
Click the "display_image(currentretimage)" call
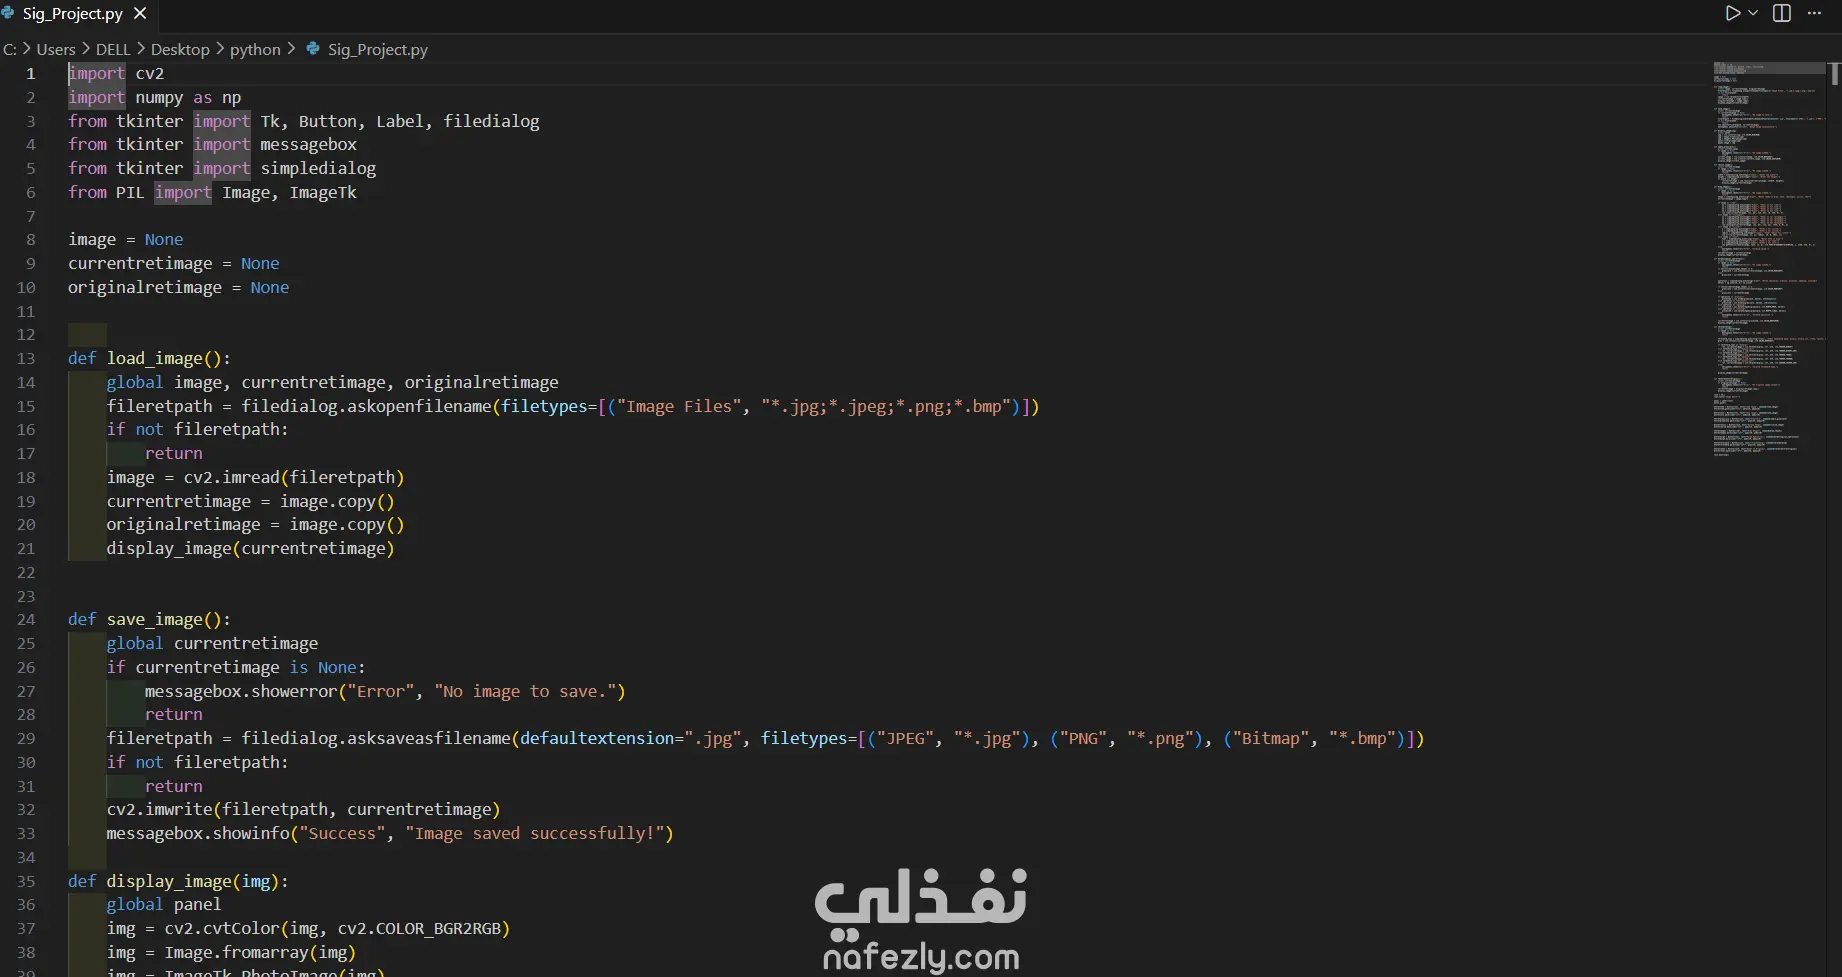click(x=251, y=548)
